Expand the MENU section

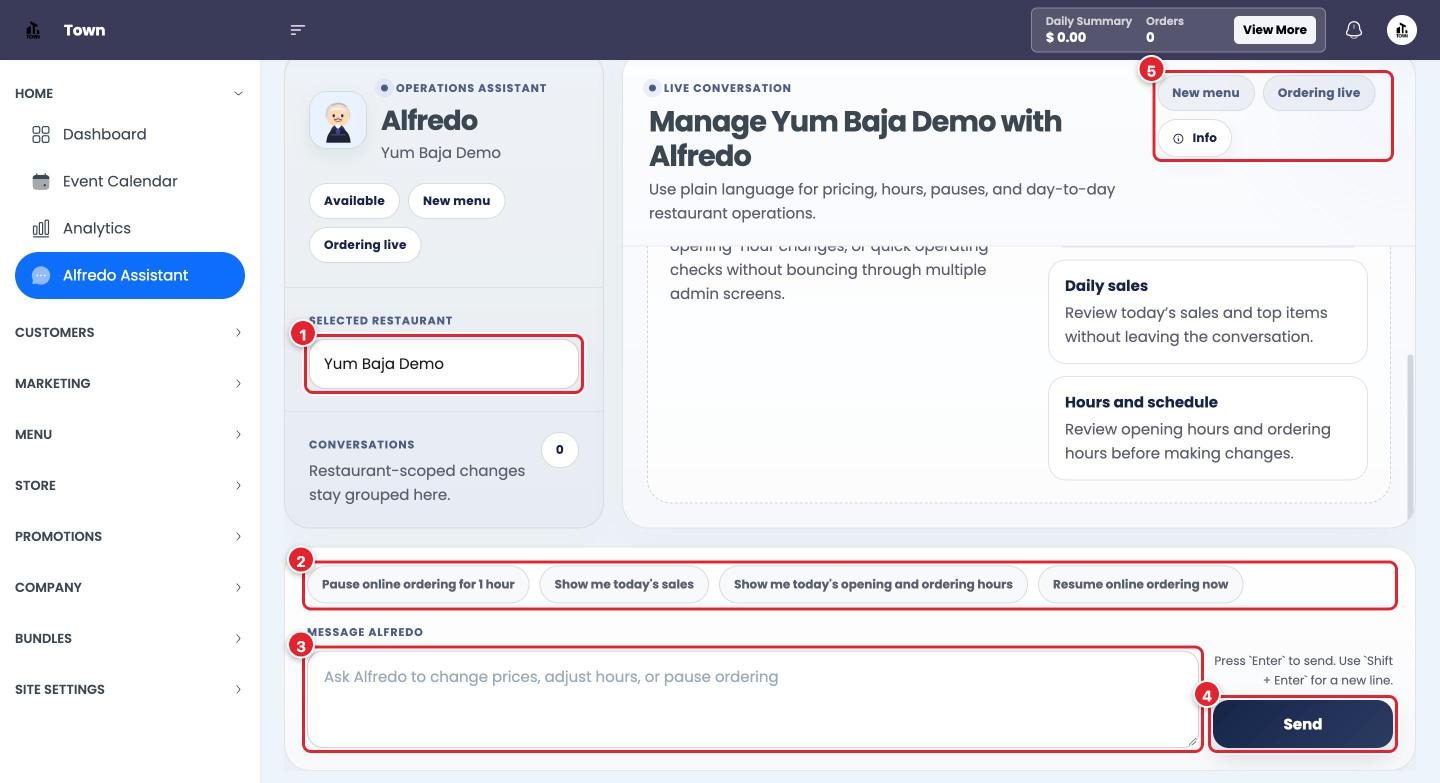pyautogui.click(x=130, y=434)
